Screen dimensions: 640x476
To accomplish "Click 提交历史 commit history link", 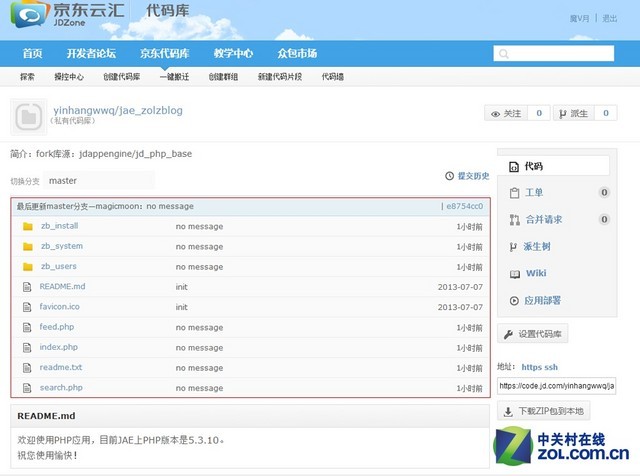I will point(468,176).
